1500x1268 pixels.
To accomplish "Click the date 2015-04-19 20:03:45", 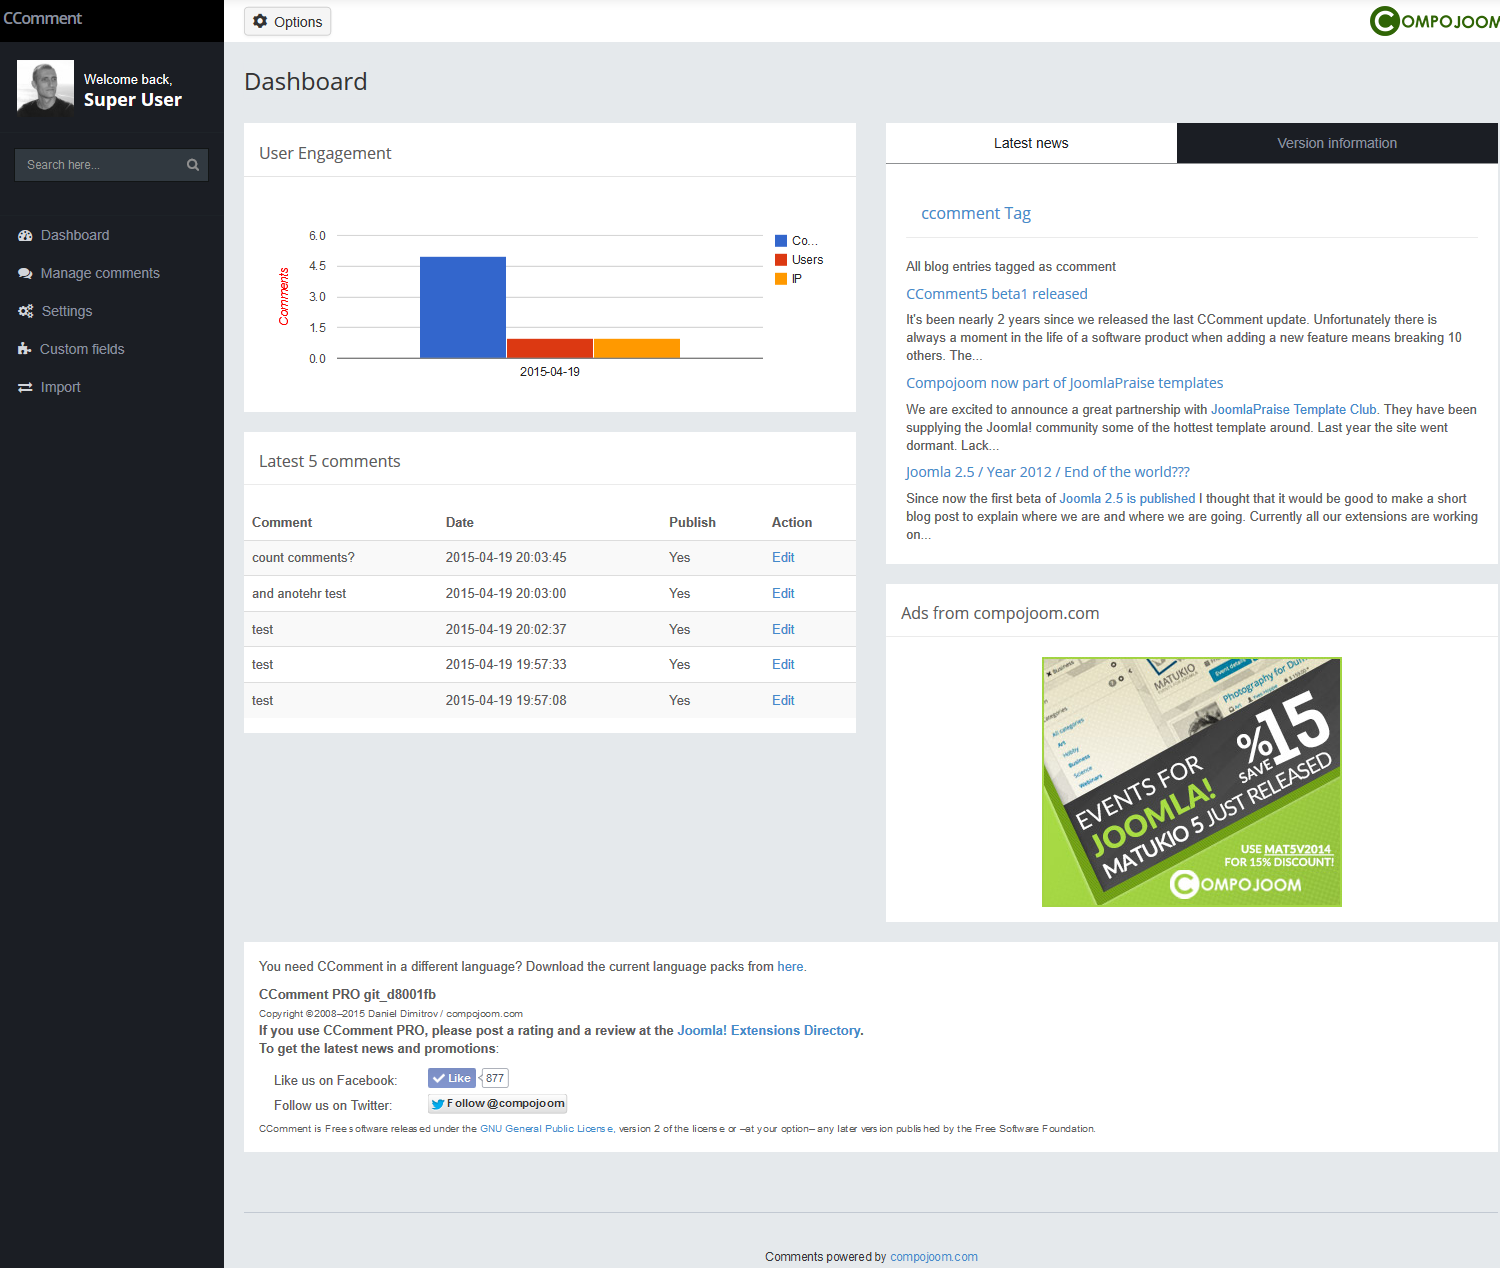I will coord(506,558).
